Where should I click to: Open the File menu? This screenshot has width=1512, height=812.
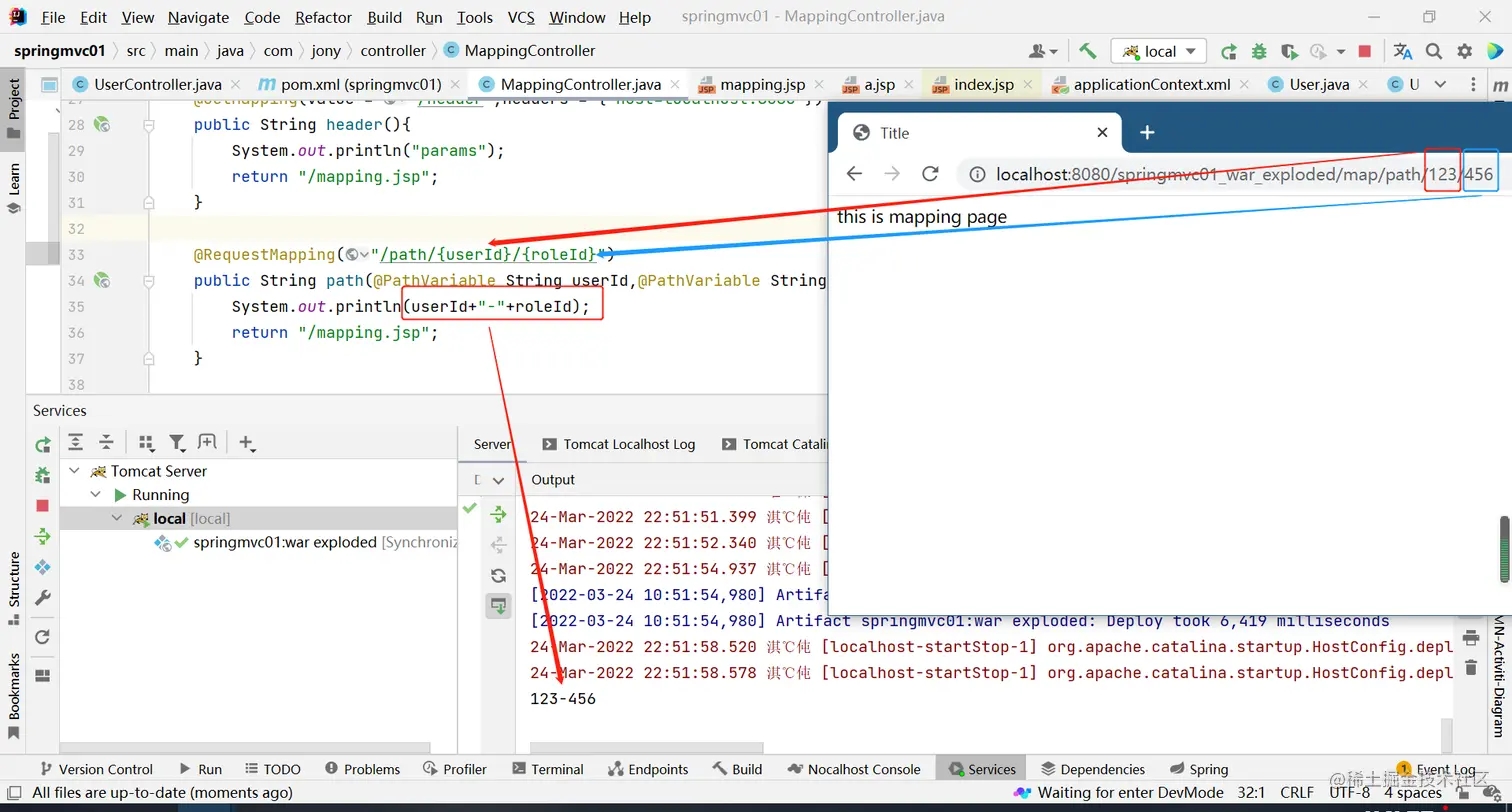pyautogui.click(x=54, y=18)
